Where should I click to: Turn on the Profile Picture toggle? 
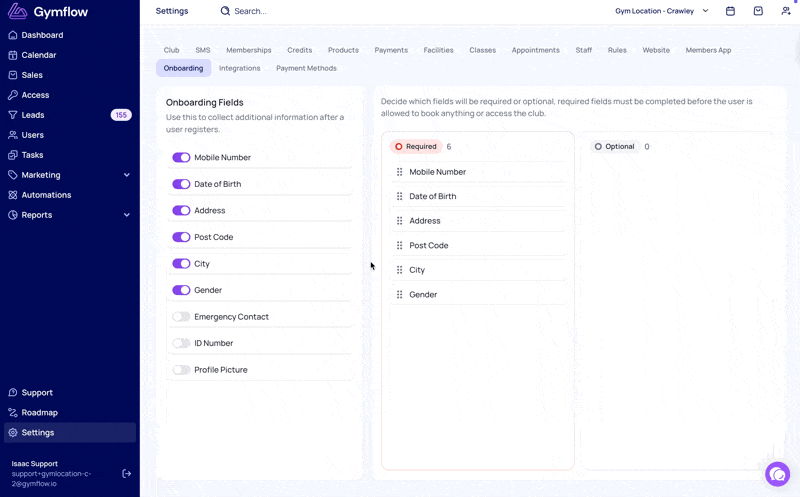(x=181, y=370)
